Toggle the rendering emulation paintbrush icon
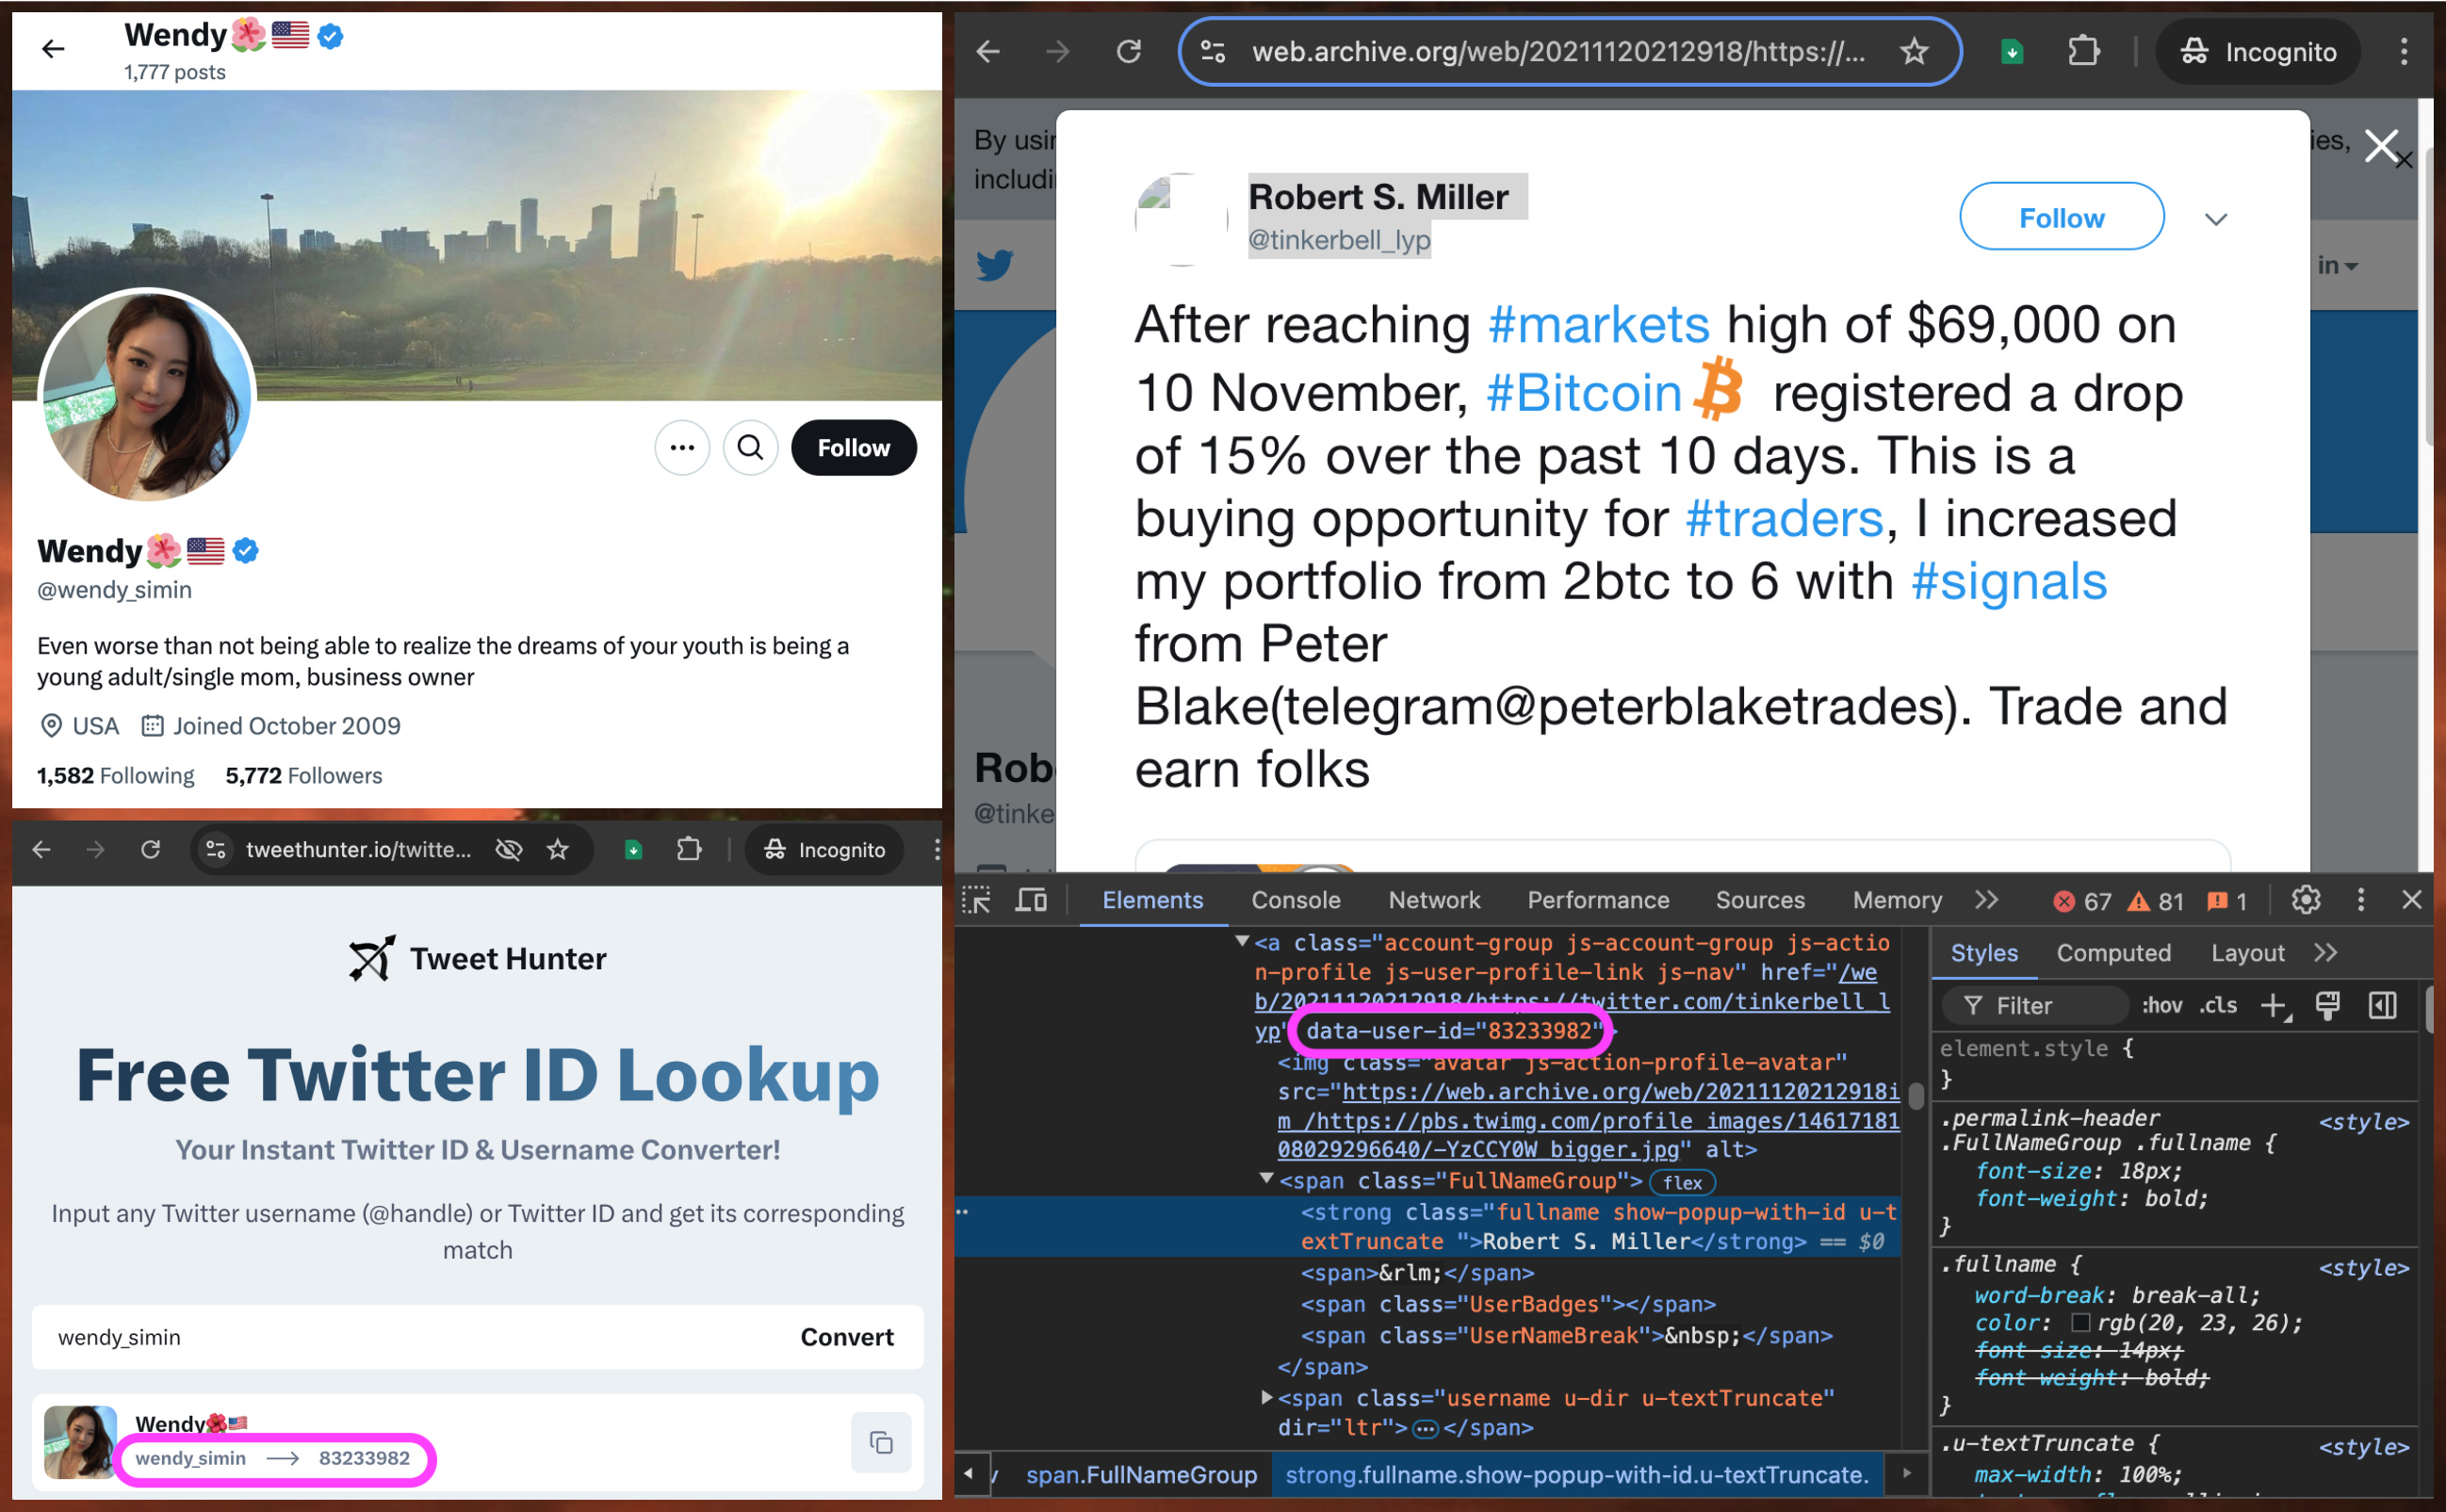This screenshot has height=1512, width=2446. coord(2328,1006)
